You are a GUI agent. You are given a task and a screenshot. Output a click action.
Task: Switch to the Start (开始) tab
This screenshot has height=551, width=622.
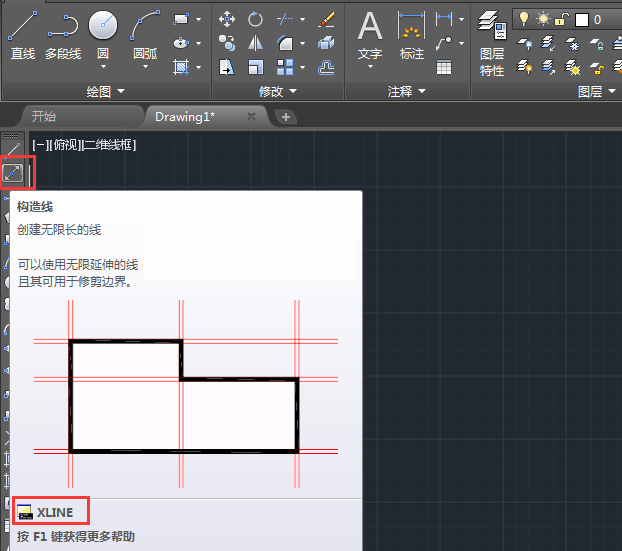tap(44, 116)
